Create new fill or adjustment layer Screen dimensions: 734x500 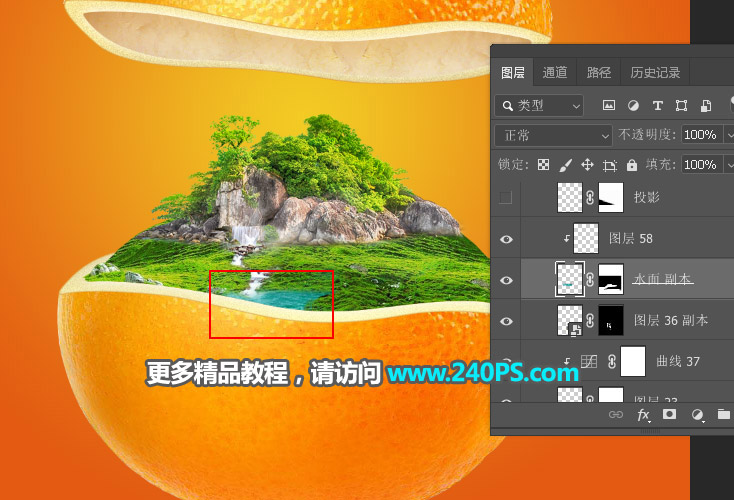tap(697, 415)
